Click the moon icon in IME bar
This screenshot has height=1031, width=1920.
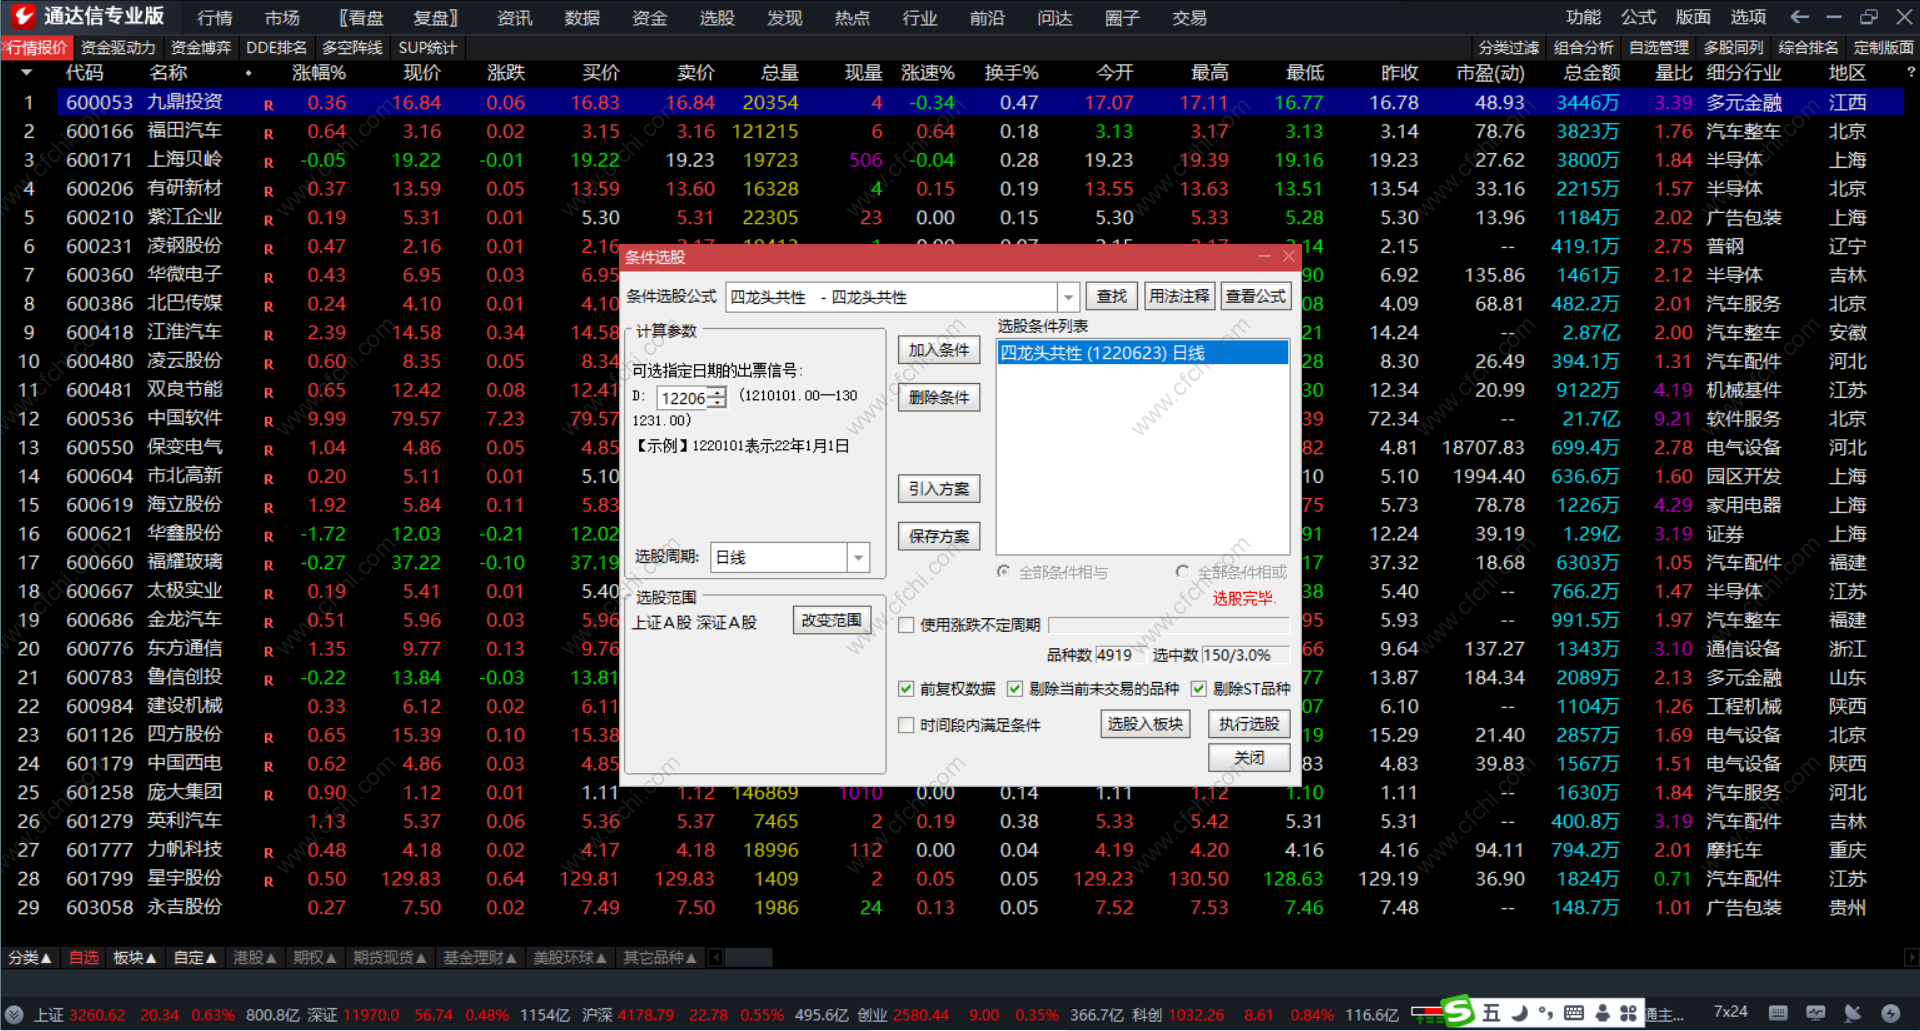click(1519, 1013)
